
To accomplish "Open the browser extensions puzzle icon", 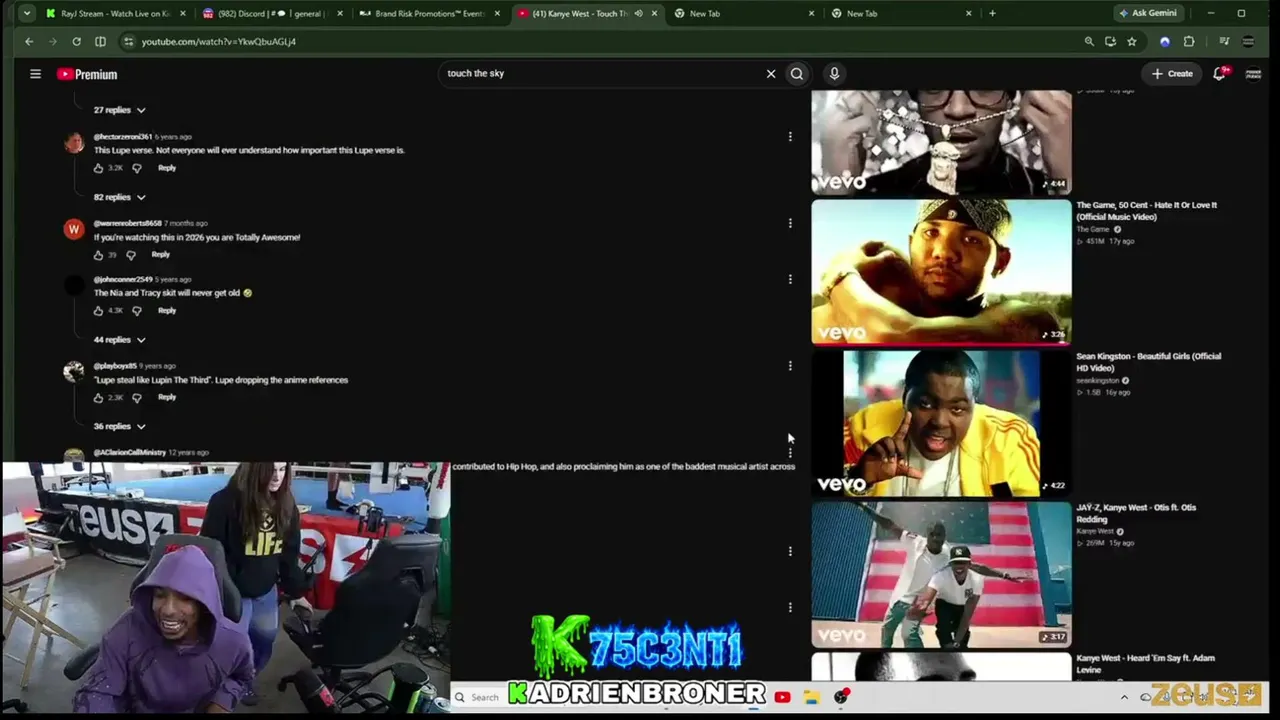I will 1189,42.
